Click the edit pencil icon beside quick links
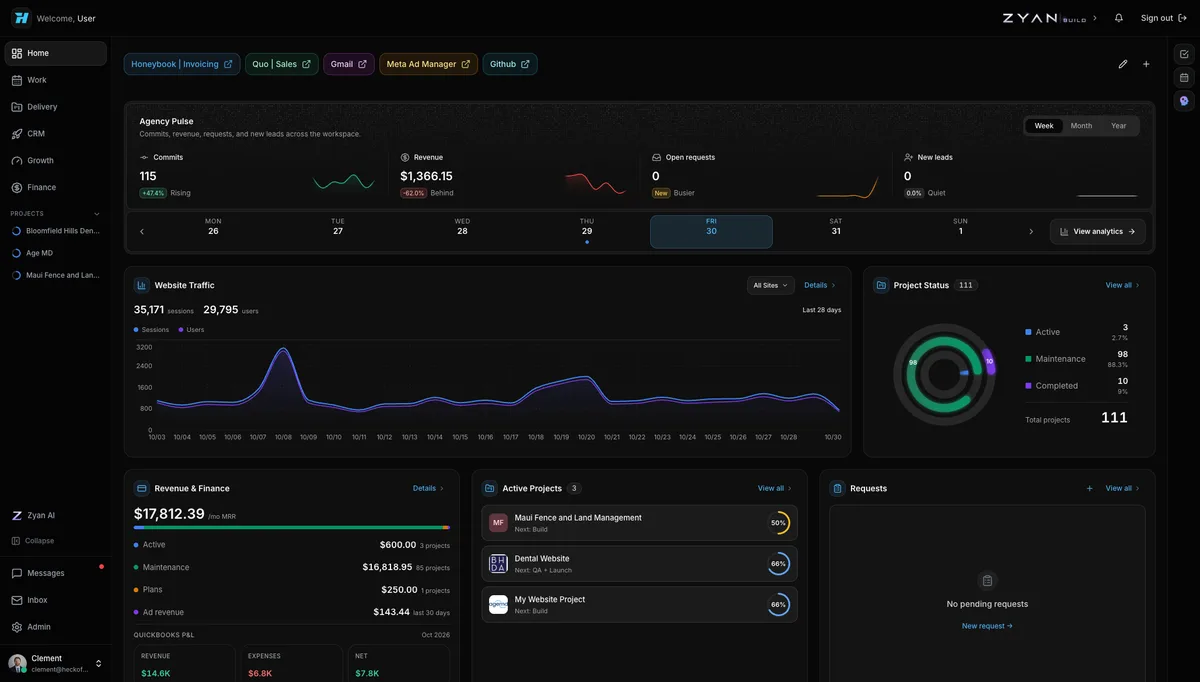This screenshot has height=682, width=1200. point(1123,64)
